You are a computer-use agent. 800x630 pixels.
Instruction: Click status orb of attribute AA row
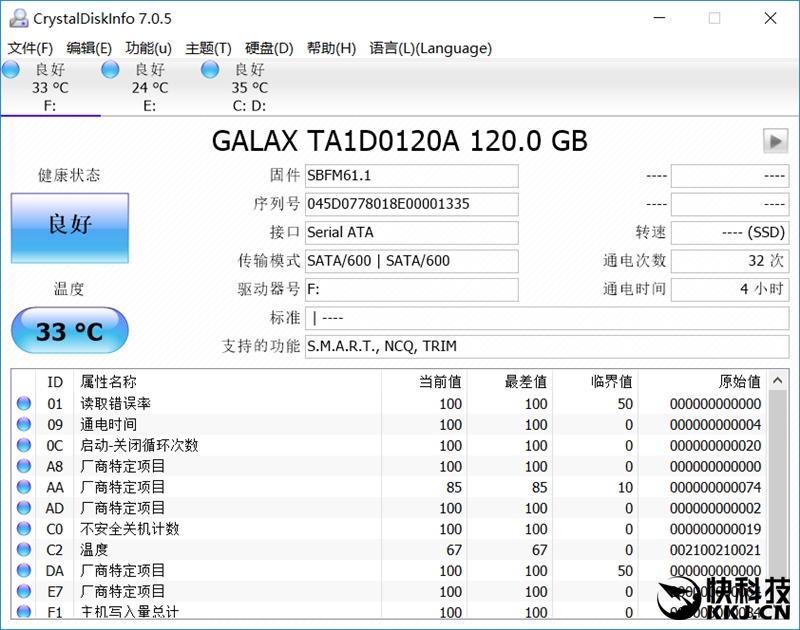(x=24, y=487)
